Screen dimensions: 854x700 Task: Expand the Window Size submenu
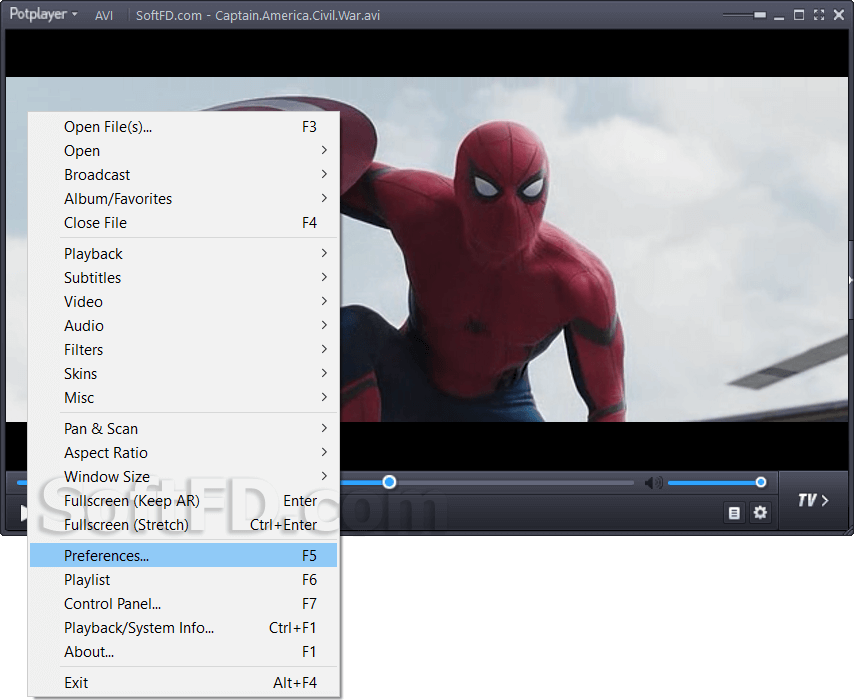click(x=184, y=477)
